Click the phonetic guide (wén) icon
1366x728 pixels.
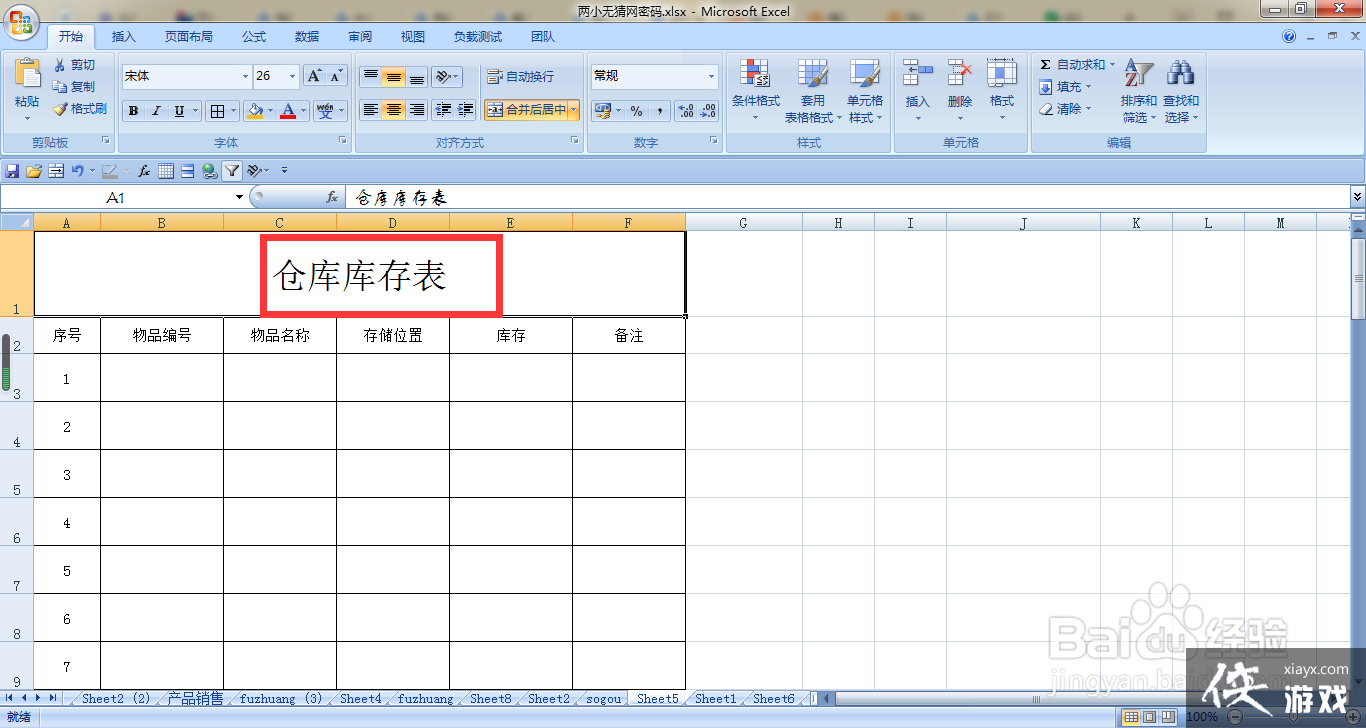coord(325,111)
